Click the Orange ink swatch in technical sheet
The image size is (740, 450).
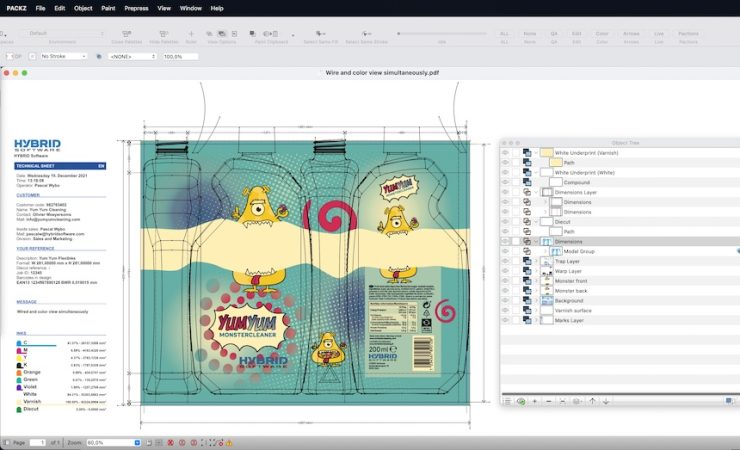coord(19,373)
